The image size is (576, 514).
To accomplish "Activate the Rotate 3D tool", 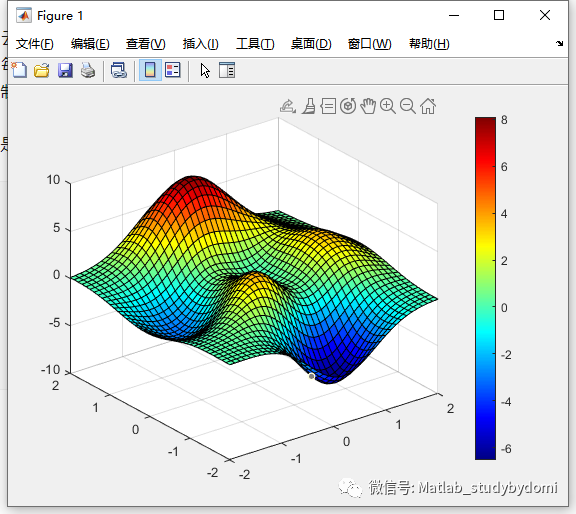I will tap(348, 106).
